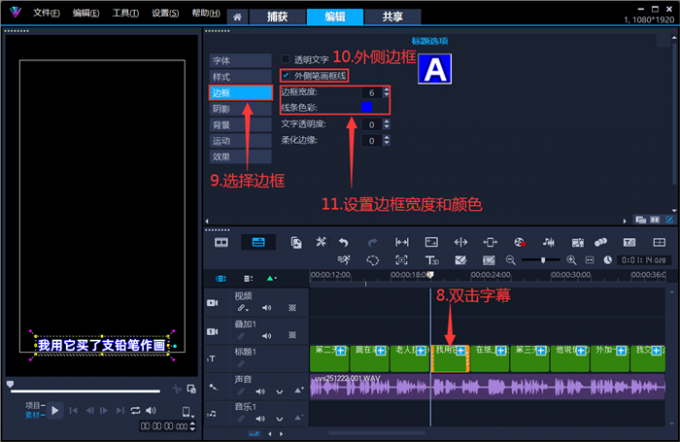Image resolution: width=680 pixels, height=442 pixels.
Task: Select the 运动 options category
Action: (241, 141)
